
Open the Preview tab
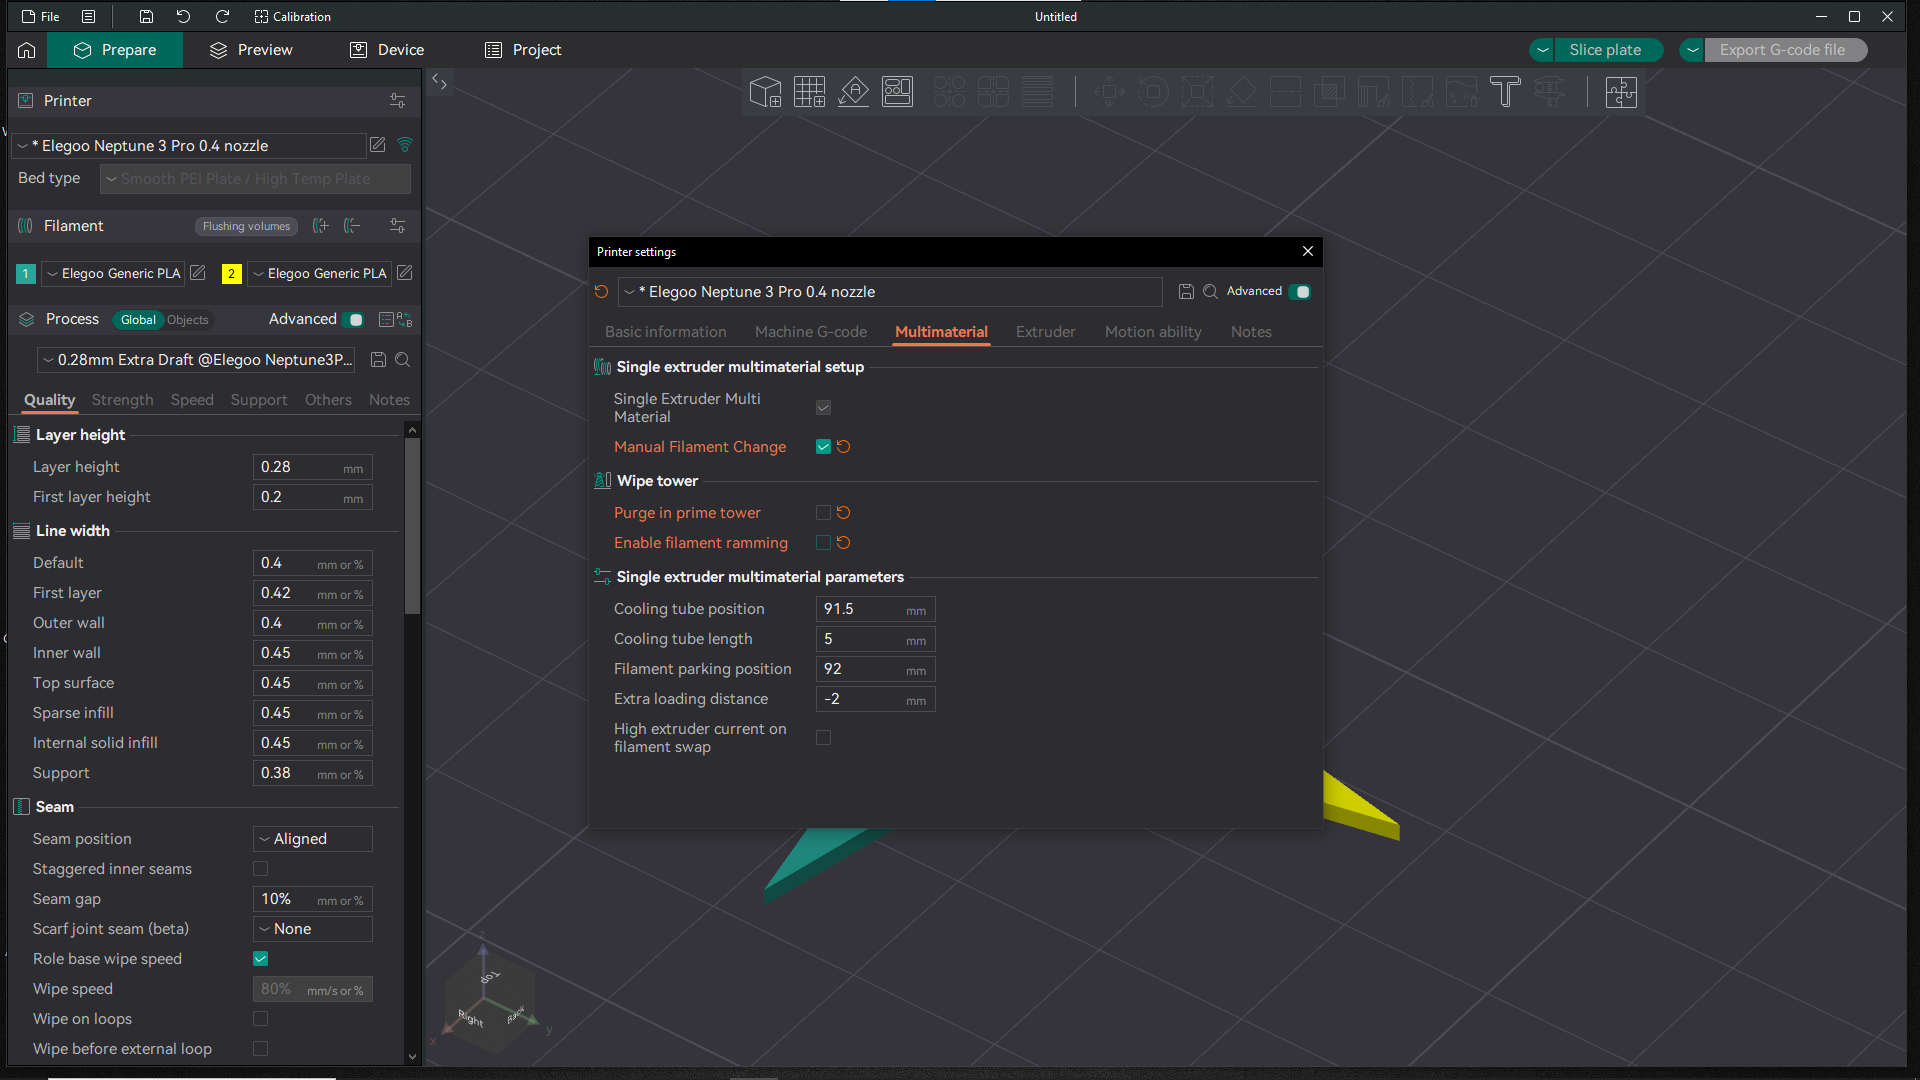click(x=251, y=50)
